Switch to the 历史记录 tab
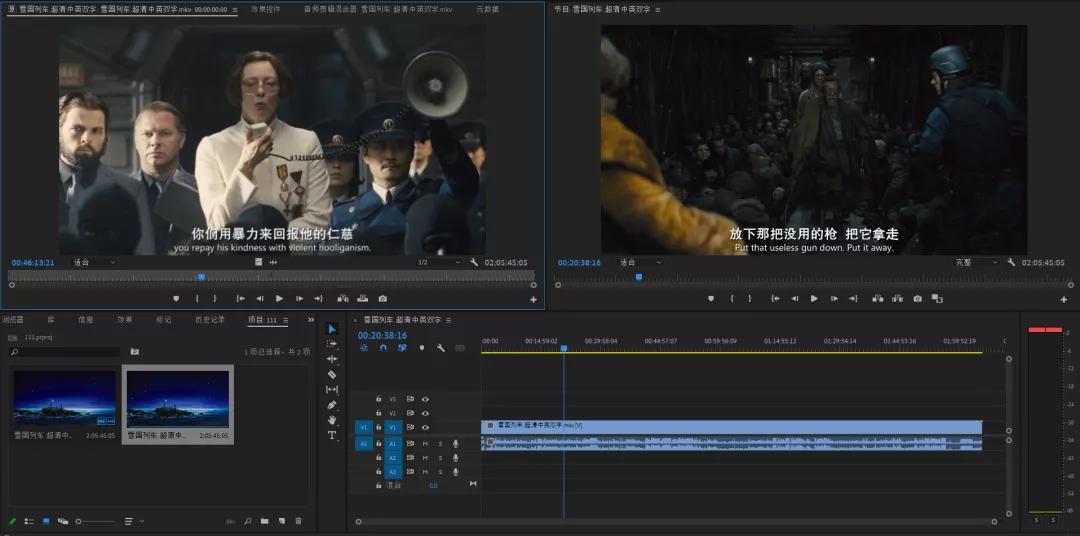This screenshot has height=536, width=1080. point(210,320)
